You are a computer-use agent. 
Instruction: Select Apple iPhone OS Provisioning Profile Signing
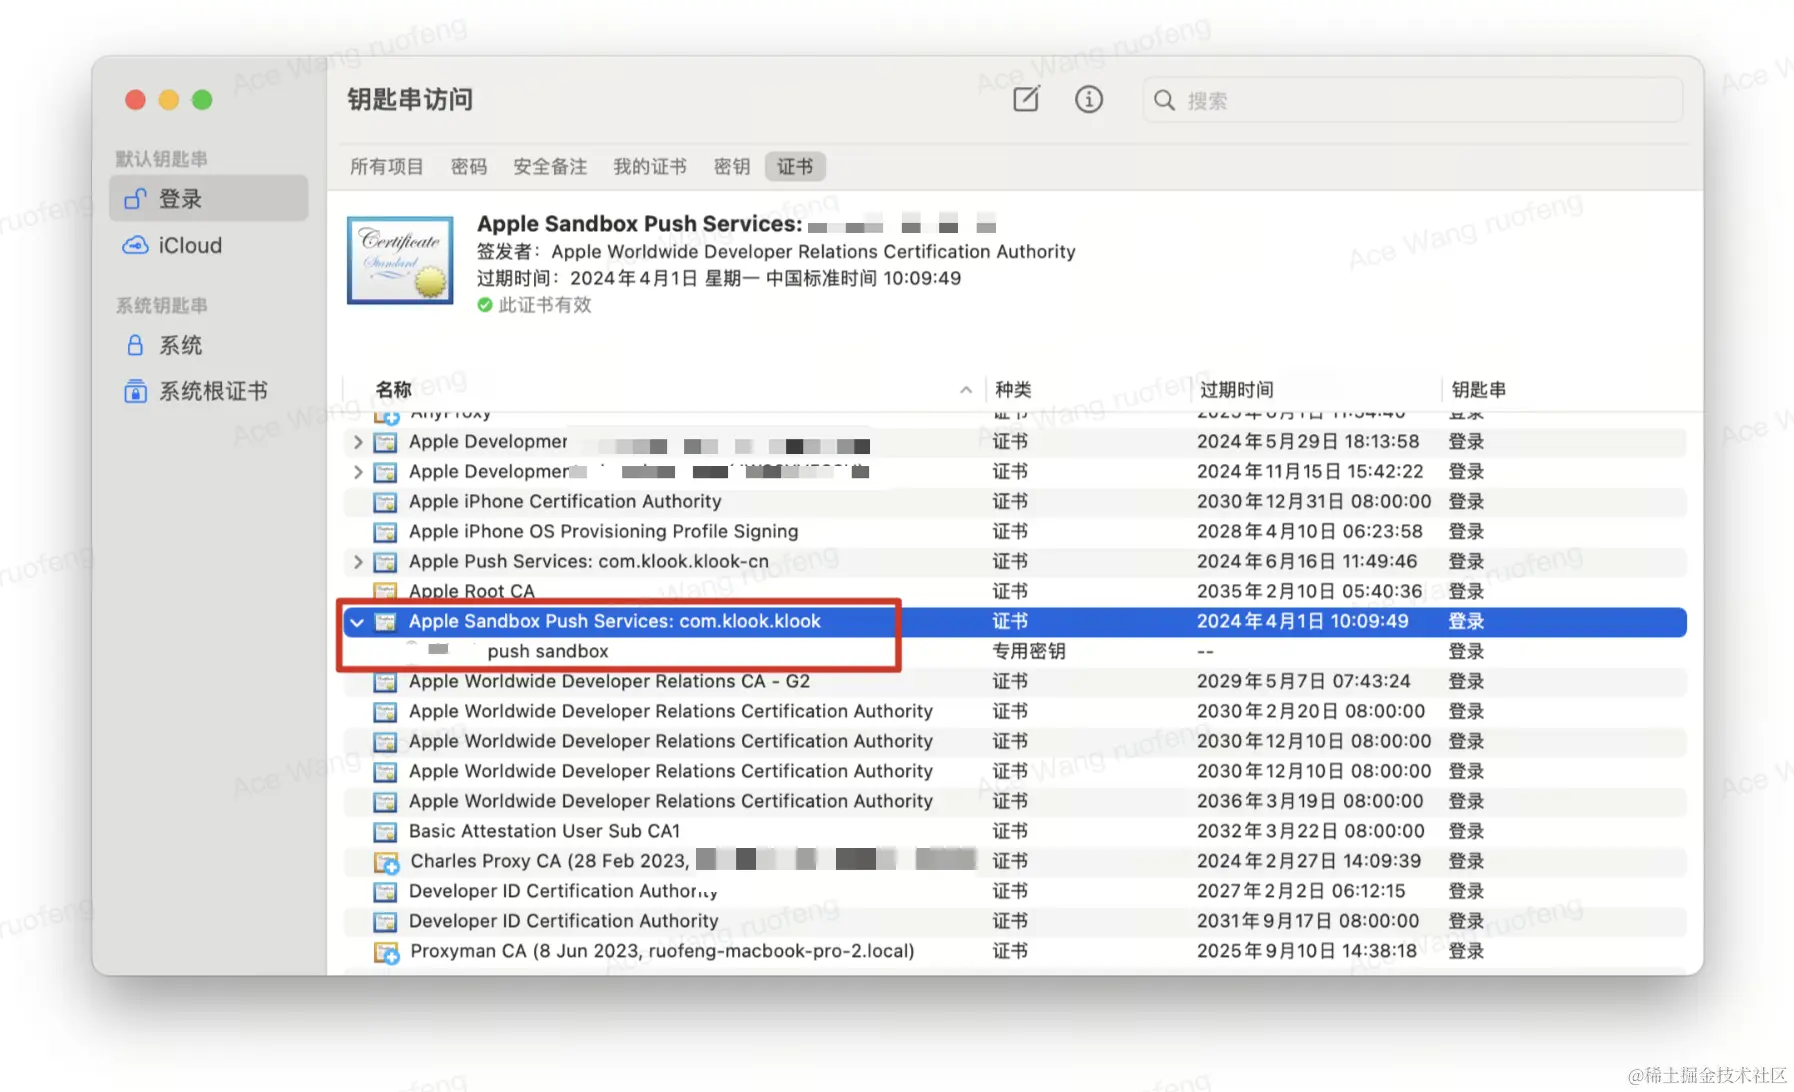(1015, 532)
